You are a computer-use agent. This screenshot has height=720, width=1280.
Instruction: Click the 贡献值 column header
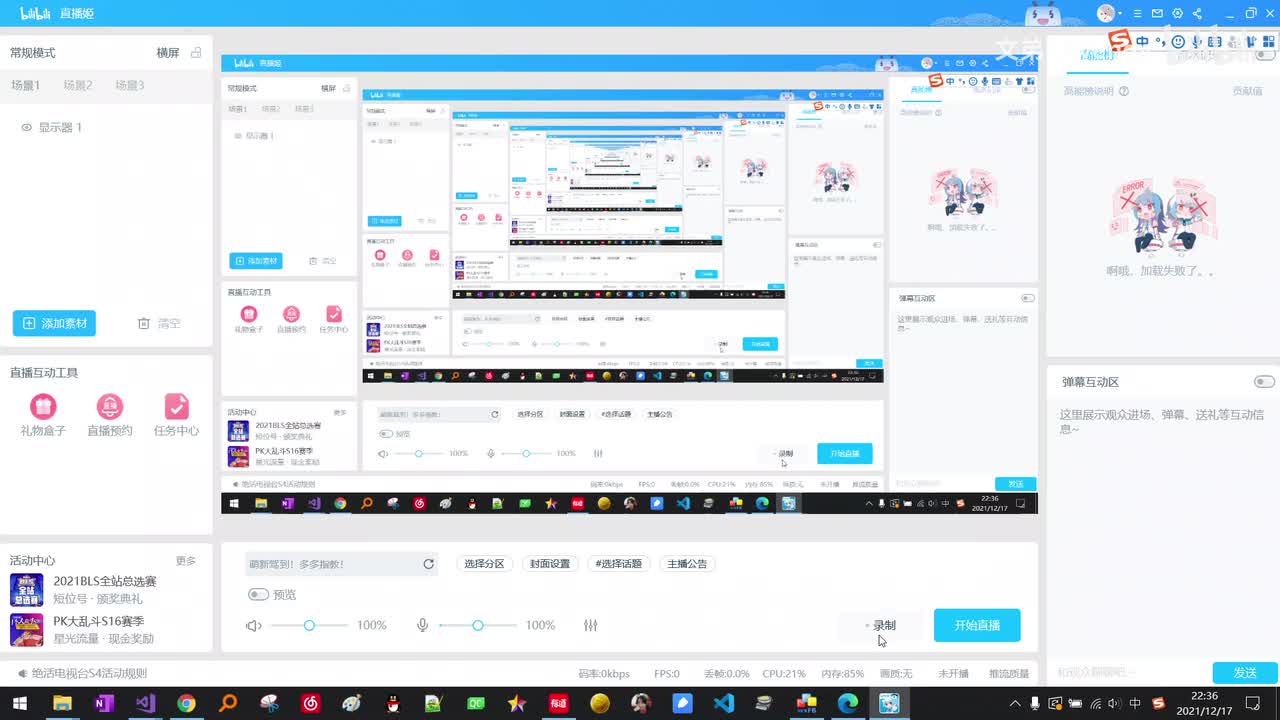[x=1247, y=91]
